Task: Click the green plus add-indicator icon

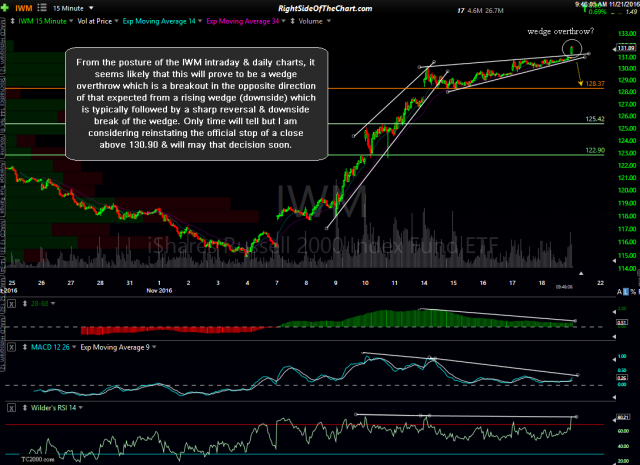Action: point(5,8)
